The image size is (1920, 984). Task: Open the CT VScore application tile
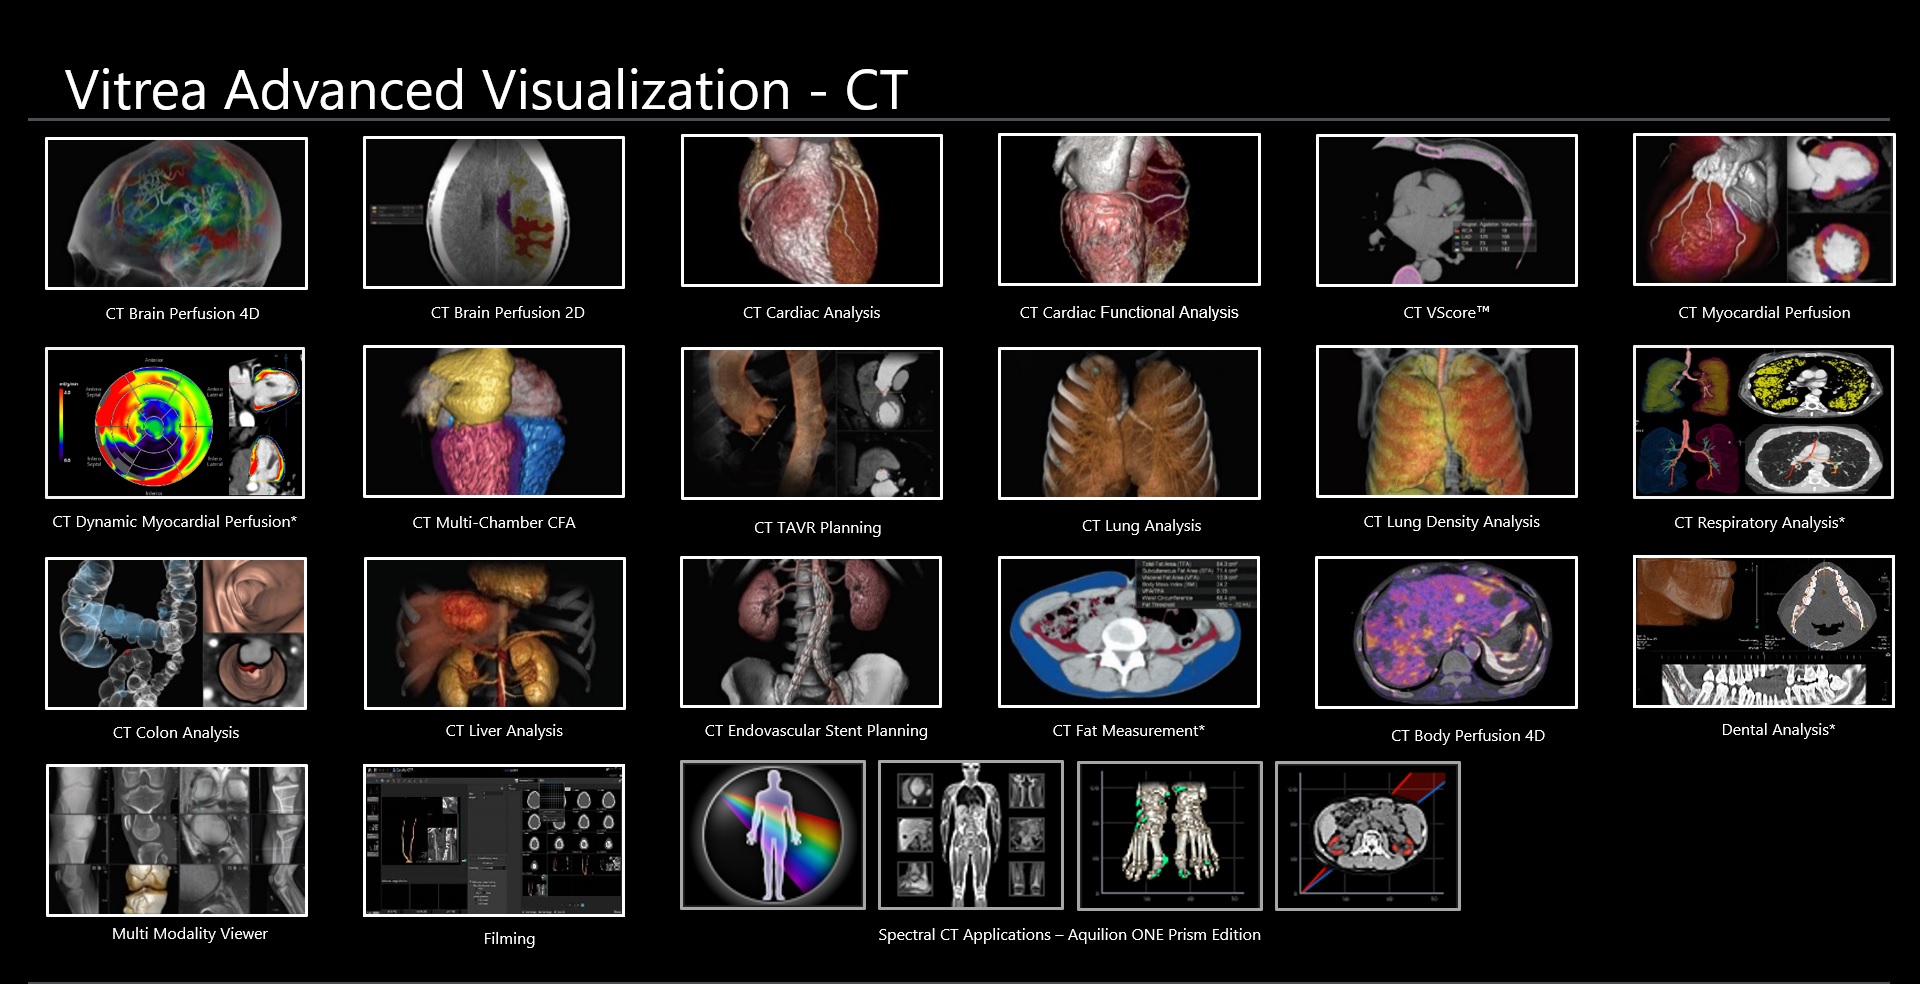1446,210
